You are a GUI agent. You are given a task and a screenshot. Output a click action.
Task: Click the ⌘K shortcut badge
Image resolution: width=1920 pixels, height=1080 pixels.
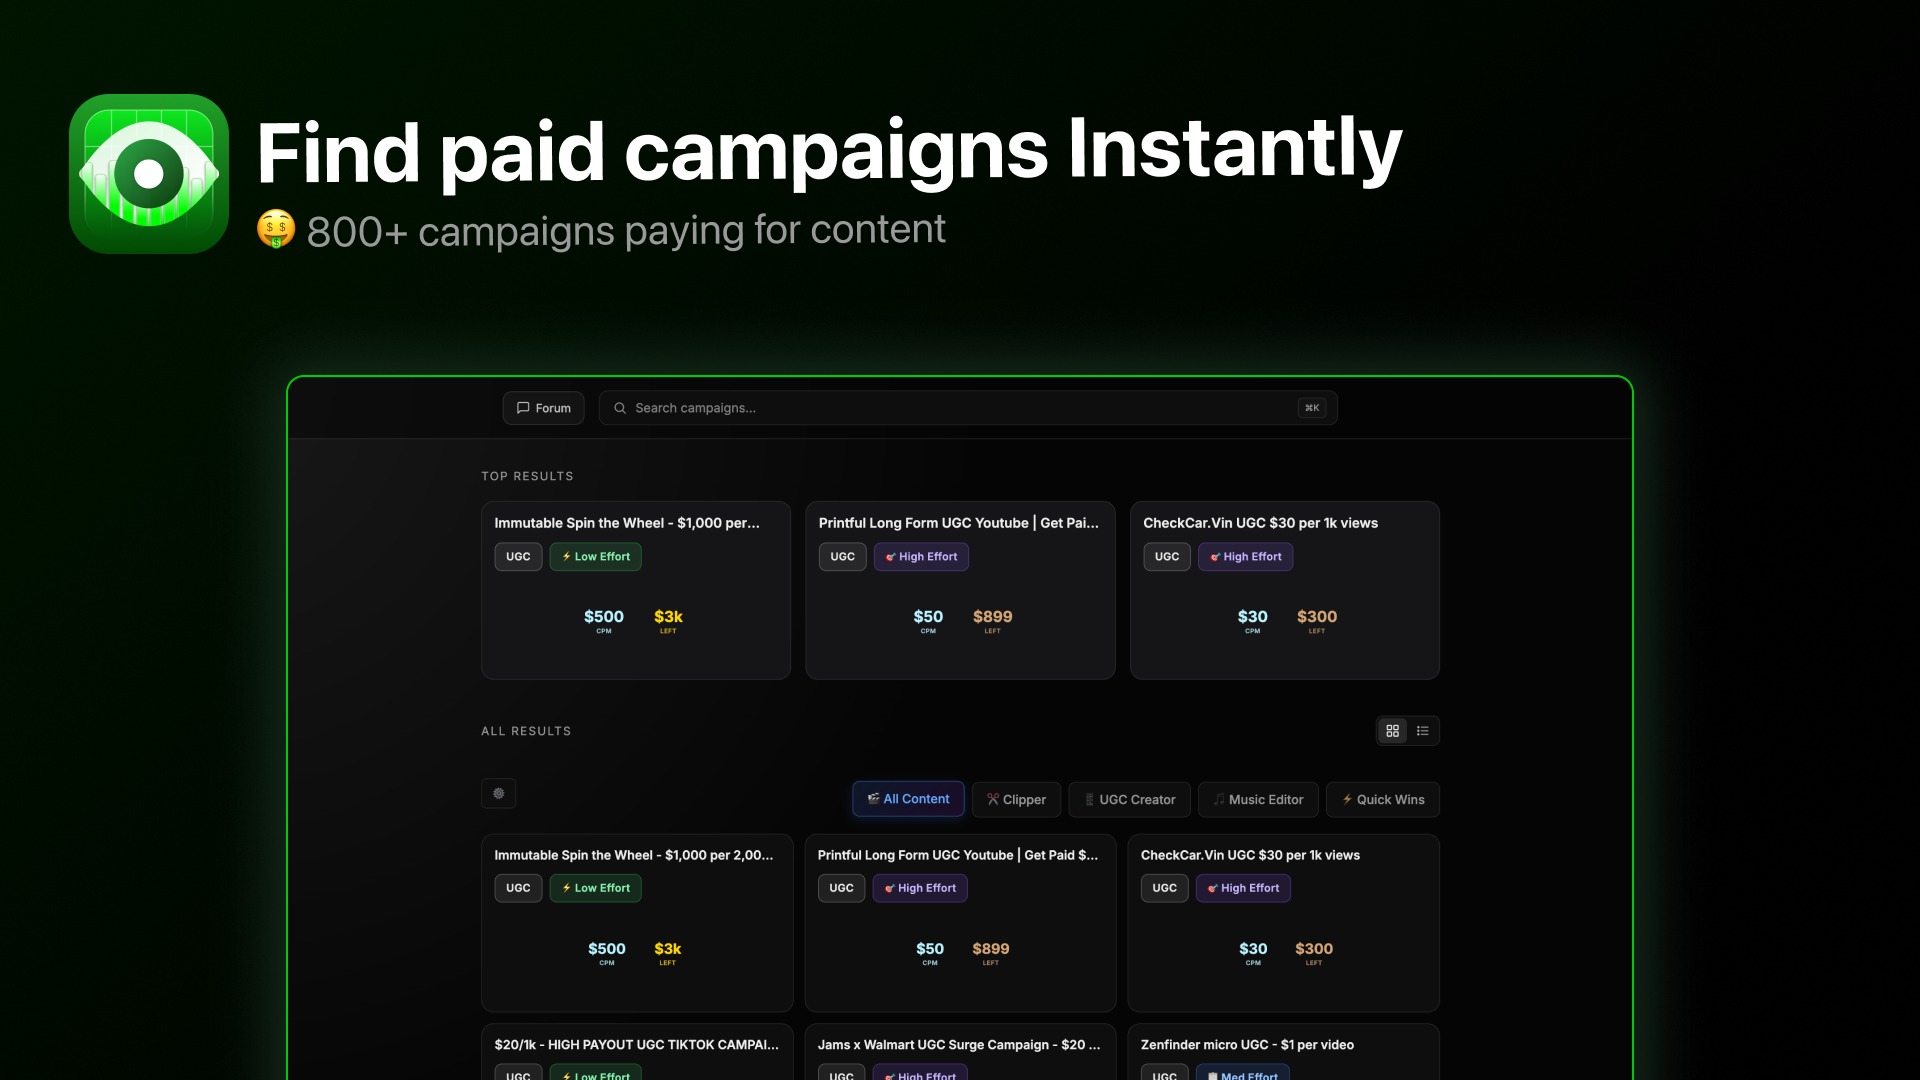pos(1312,408)
